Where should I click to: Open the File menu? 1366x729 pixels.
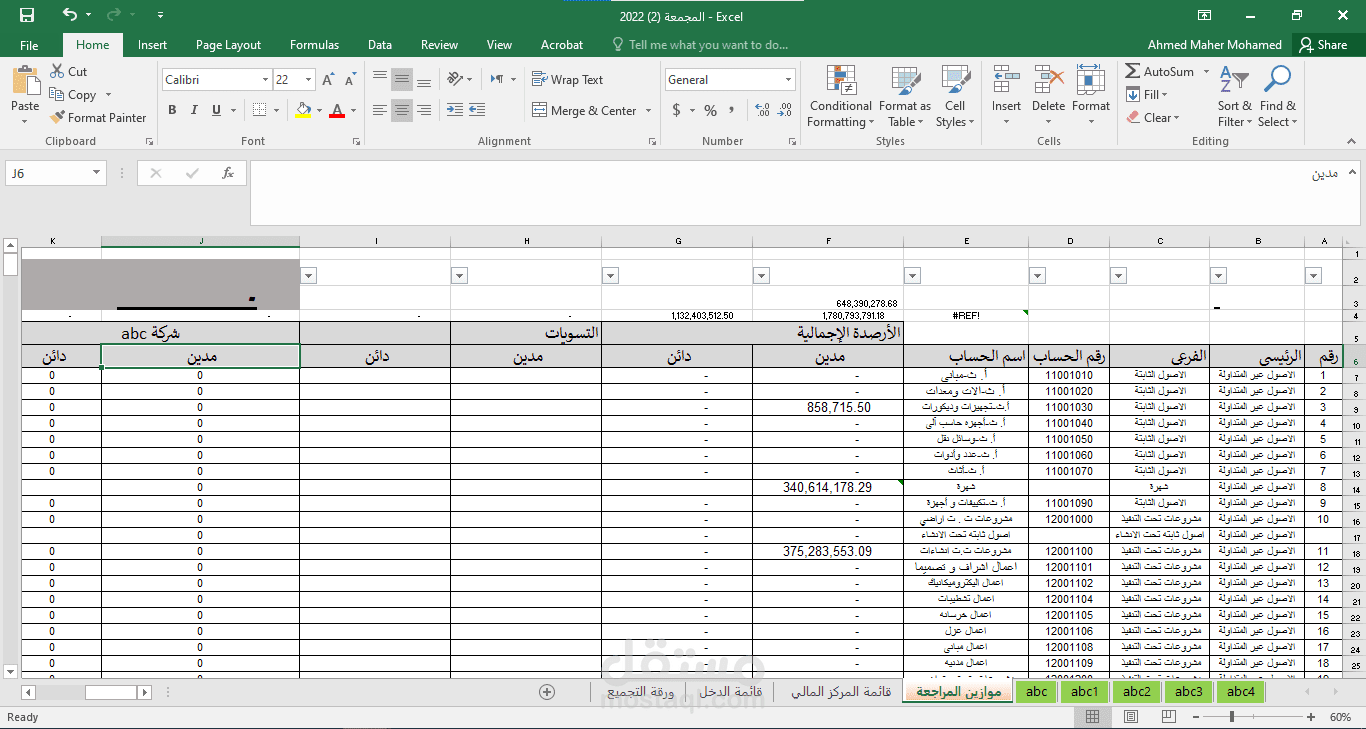click(x=29, y=45)
